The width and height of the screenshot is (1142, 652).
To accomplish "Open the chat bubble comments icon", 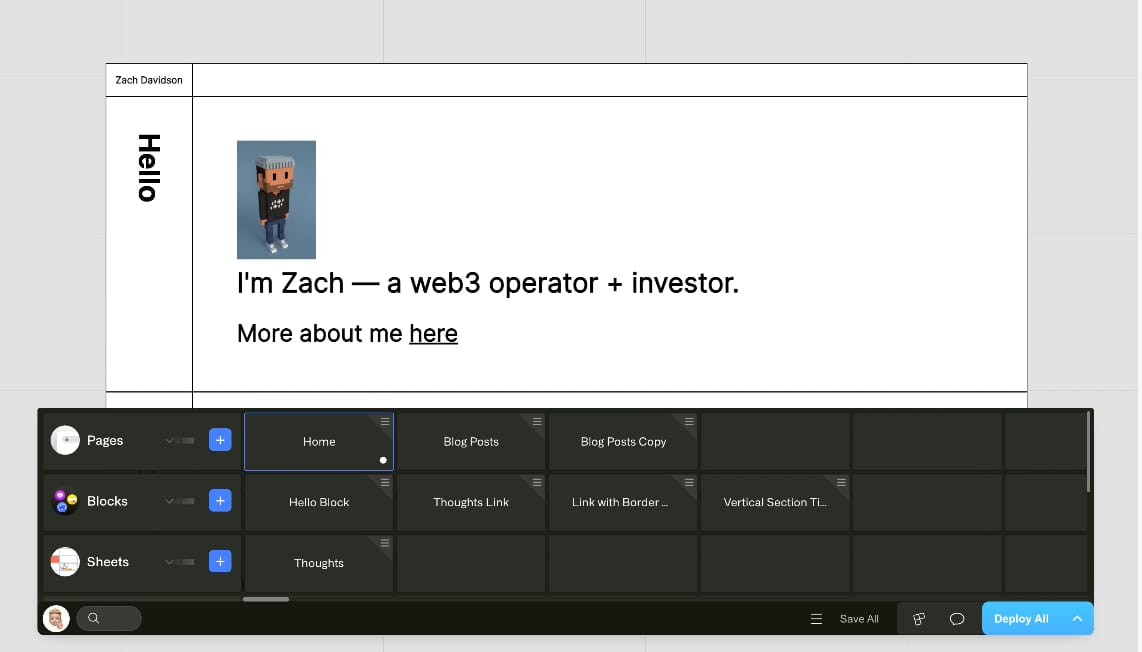I will [x=957, y=618].
